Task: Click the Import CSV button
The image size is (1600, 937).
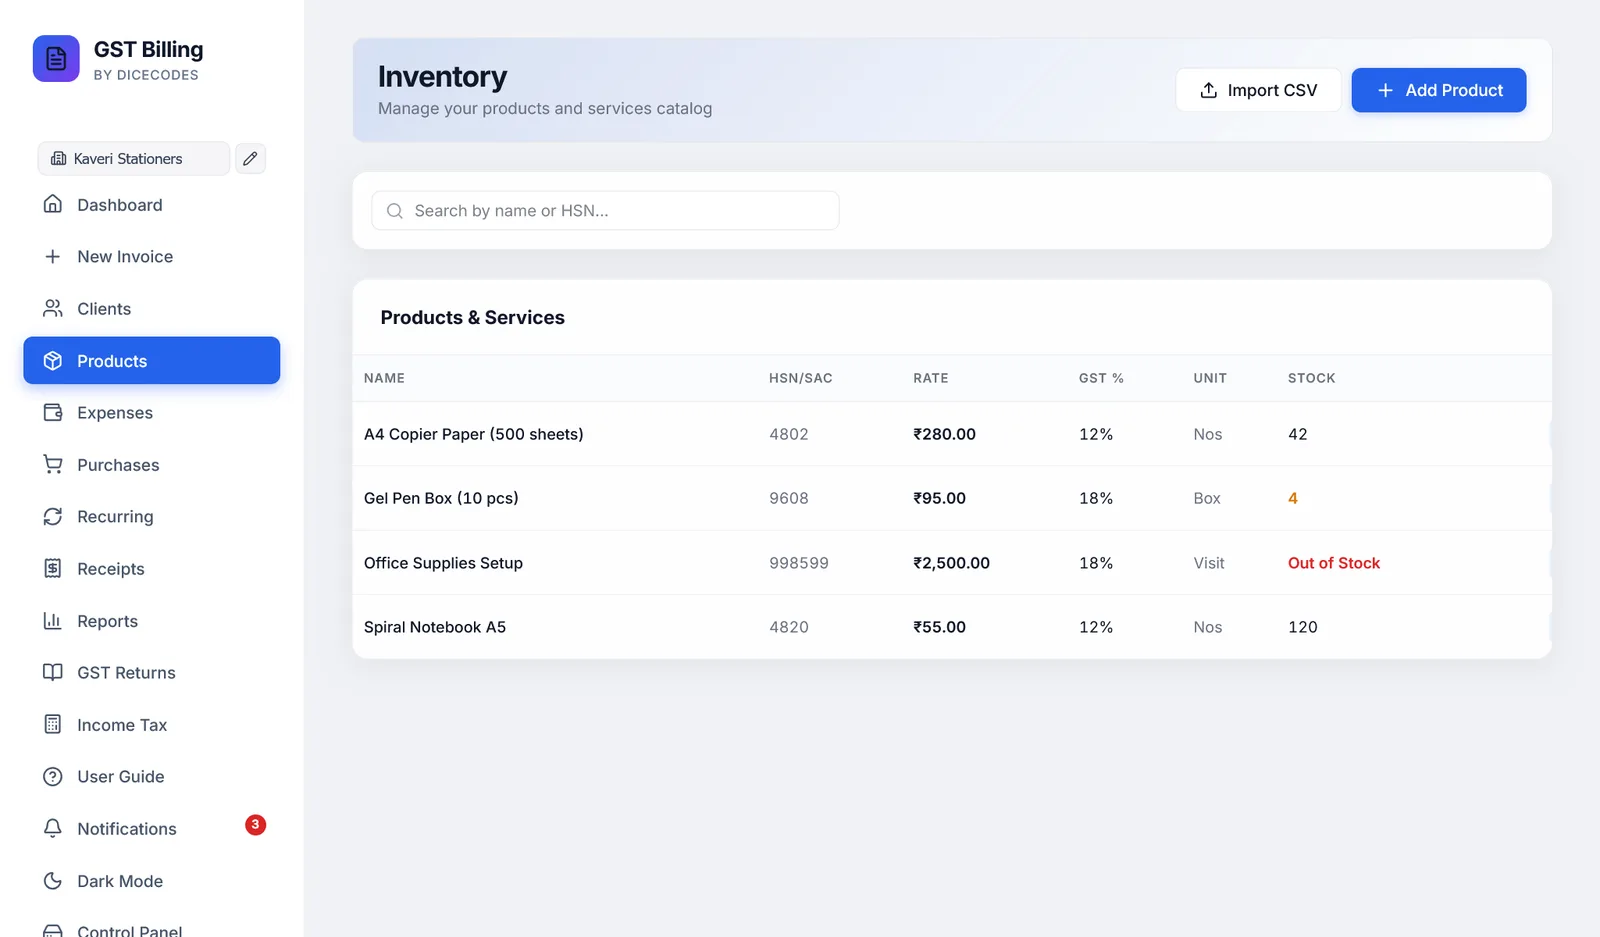Action: point(1258,90)
